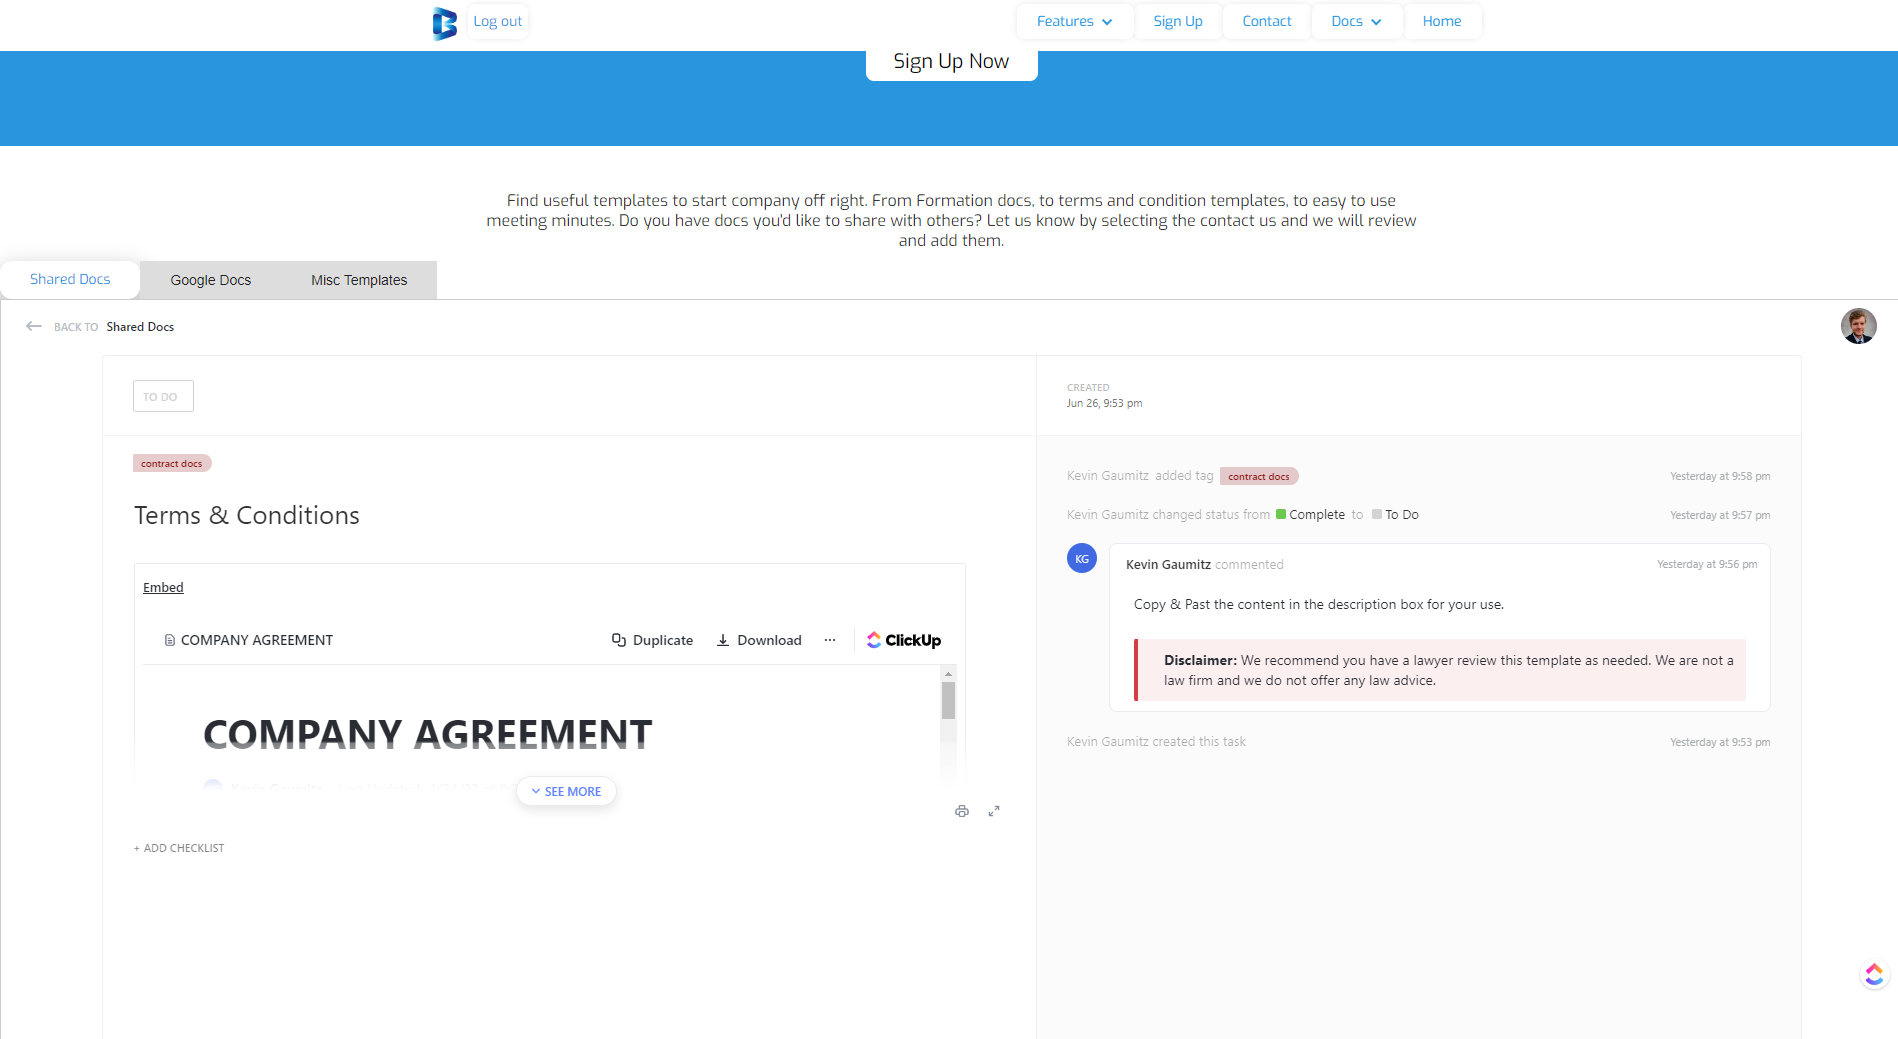Image resolution: width=1898 pixels, height=1039 pixels.
Task: Click the Sign Up Now button
Action: [x=951, y=62]
